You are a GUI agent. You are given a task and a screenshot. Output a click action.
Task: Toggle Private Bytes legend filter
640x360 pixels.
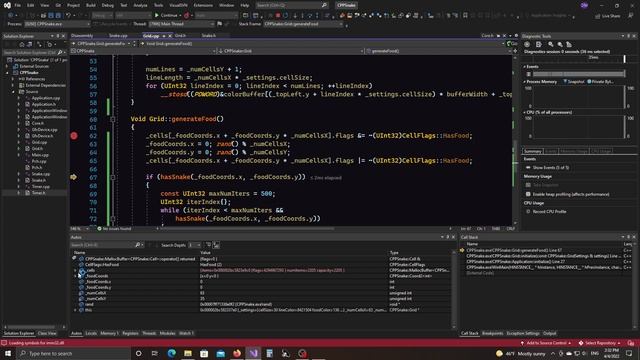point(600,82)
